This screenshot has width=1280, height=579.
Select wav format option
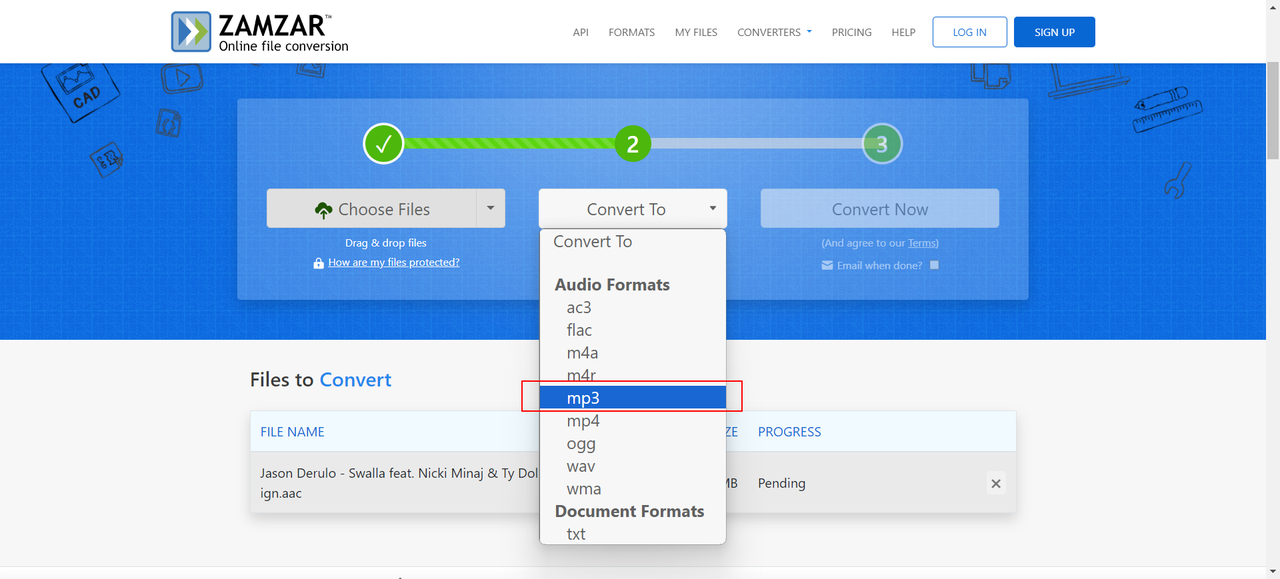coord(633,466)
